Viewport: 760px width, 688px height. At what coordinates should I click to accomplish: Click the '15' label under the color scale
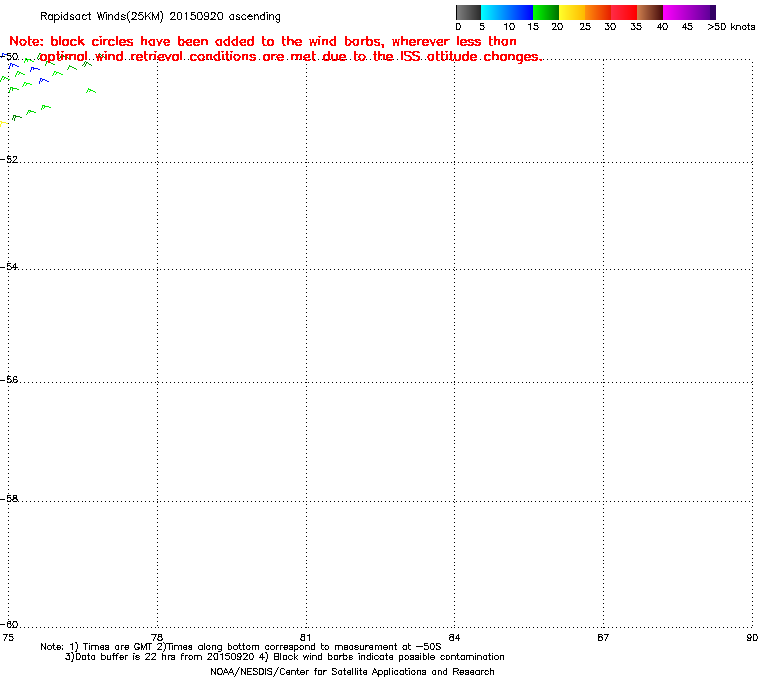pyautogui.click(x=533, y=27)
